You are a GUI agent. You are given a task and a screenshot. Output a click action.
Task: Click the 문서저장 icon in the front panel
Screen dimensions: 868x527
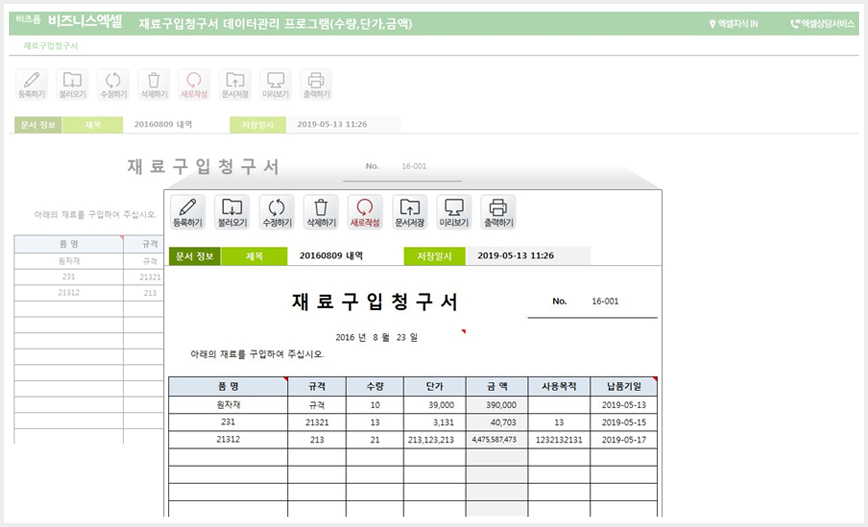(410, 213)
